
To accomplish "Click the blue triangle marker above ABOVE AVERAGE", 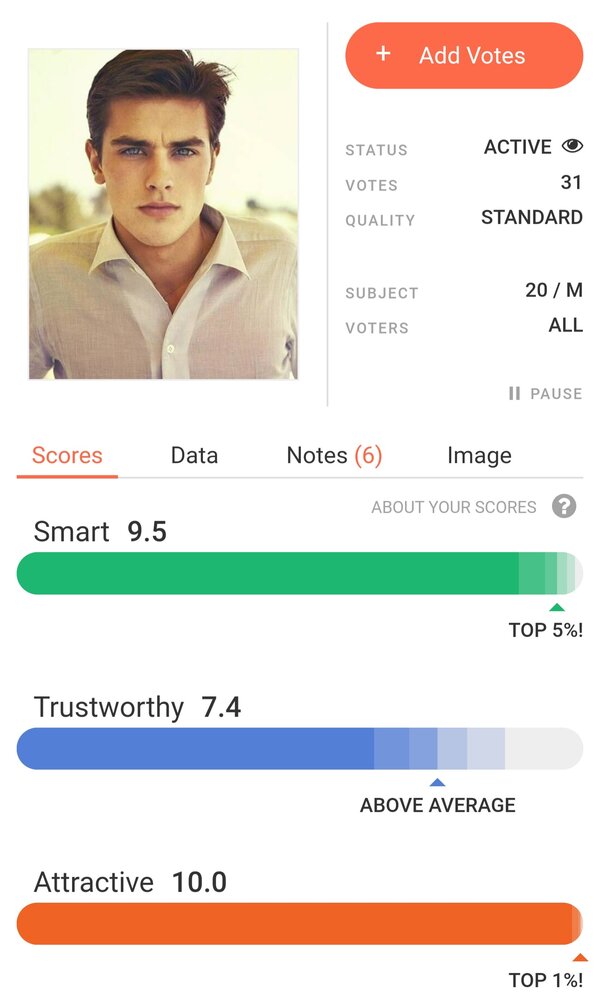I will pos(437,782).
